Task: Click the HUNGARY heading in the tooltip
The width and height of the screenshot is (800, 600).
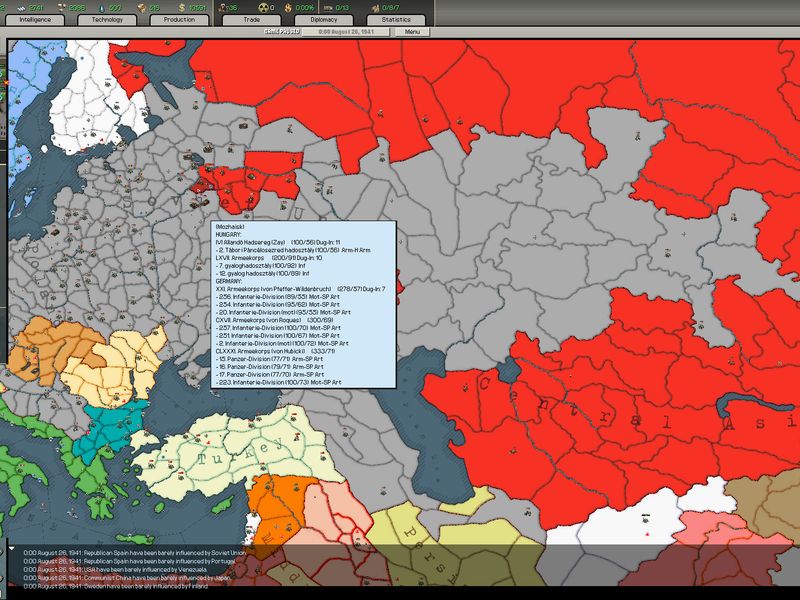Action: (x=228, y=235)
